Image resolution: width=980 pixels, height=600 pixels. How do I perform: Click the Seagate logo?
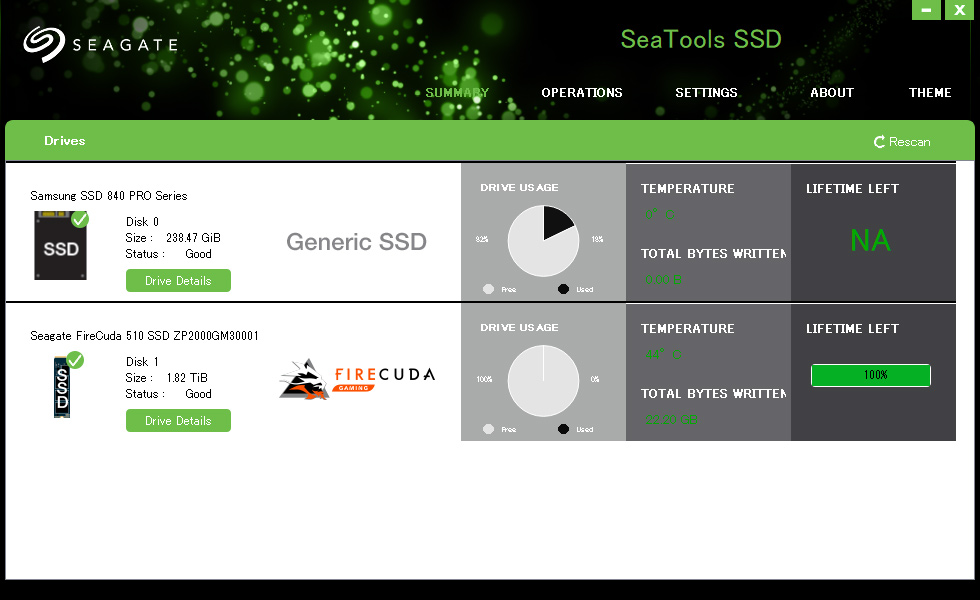pyautogui.click(x=101, y=44)
